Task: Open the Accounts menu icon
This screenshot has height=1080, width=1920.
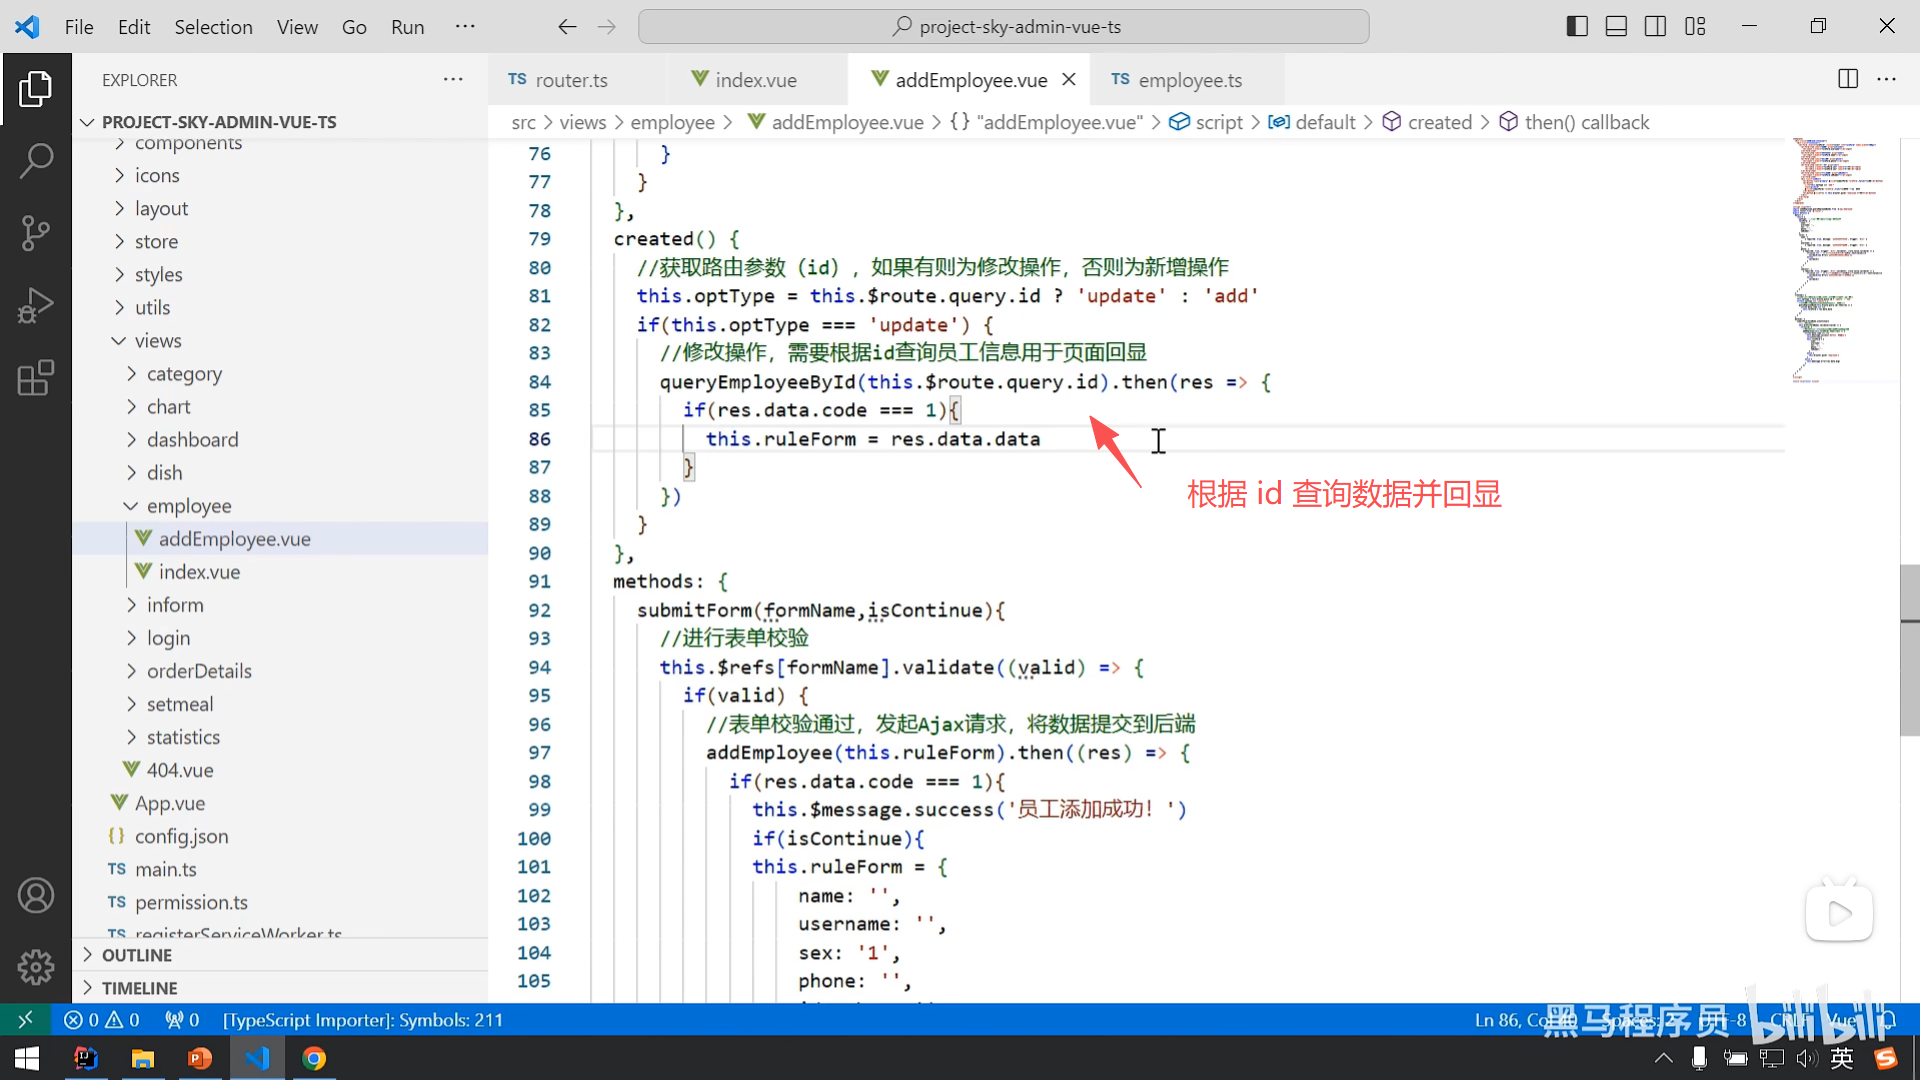Action: pyautogui.click(x=36, y=895)
